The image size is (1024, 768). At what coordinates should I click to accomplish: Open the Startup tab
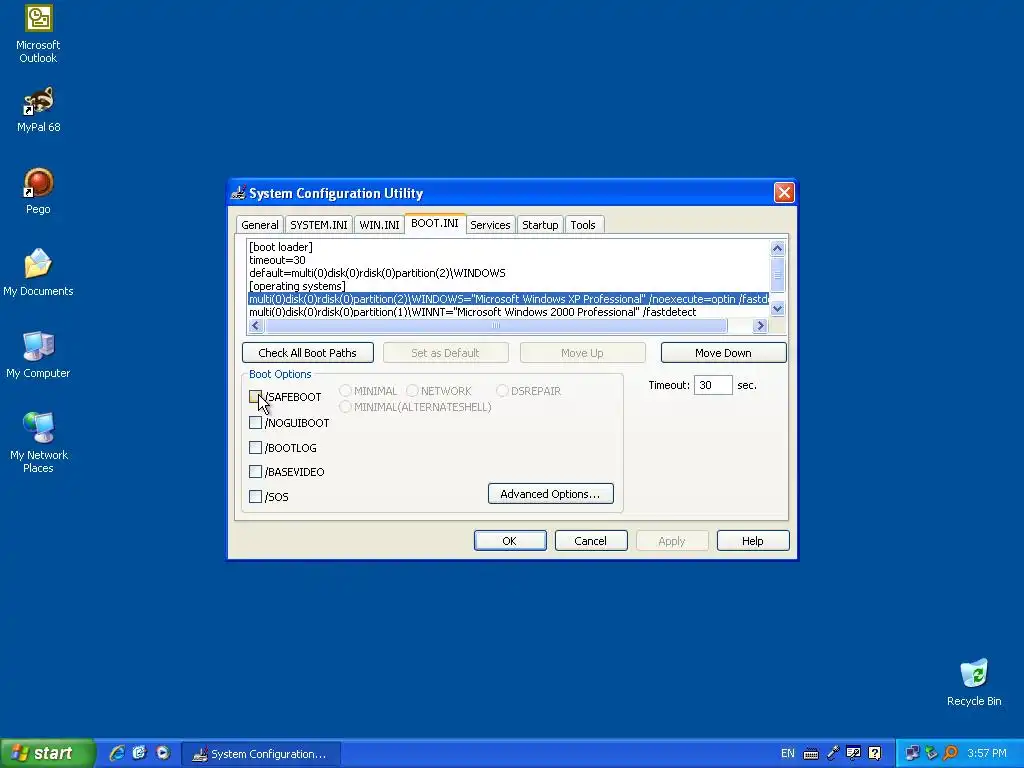point(539,225)
